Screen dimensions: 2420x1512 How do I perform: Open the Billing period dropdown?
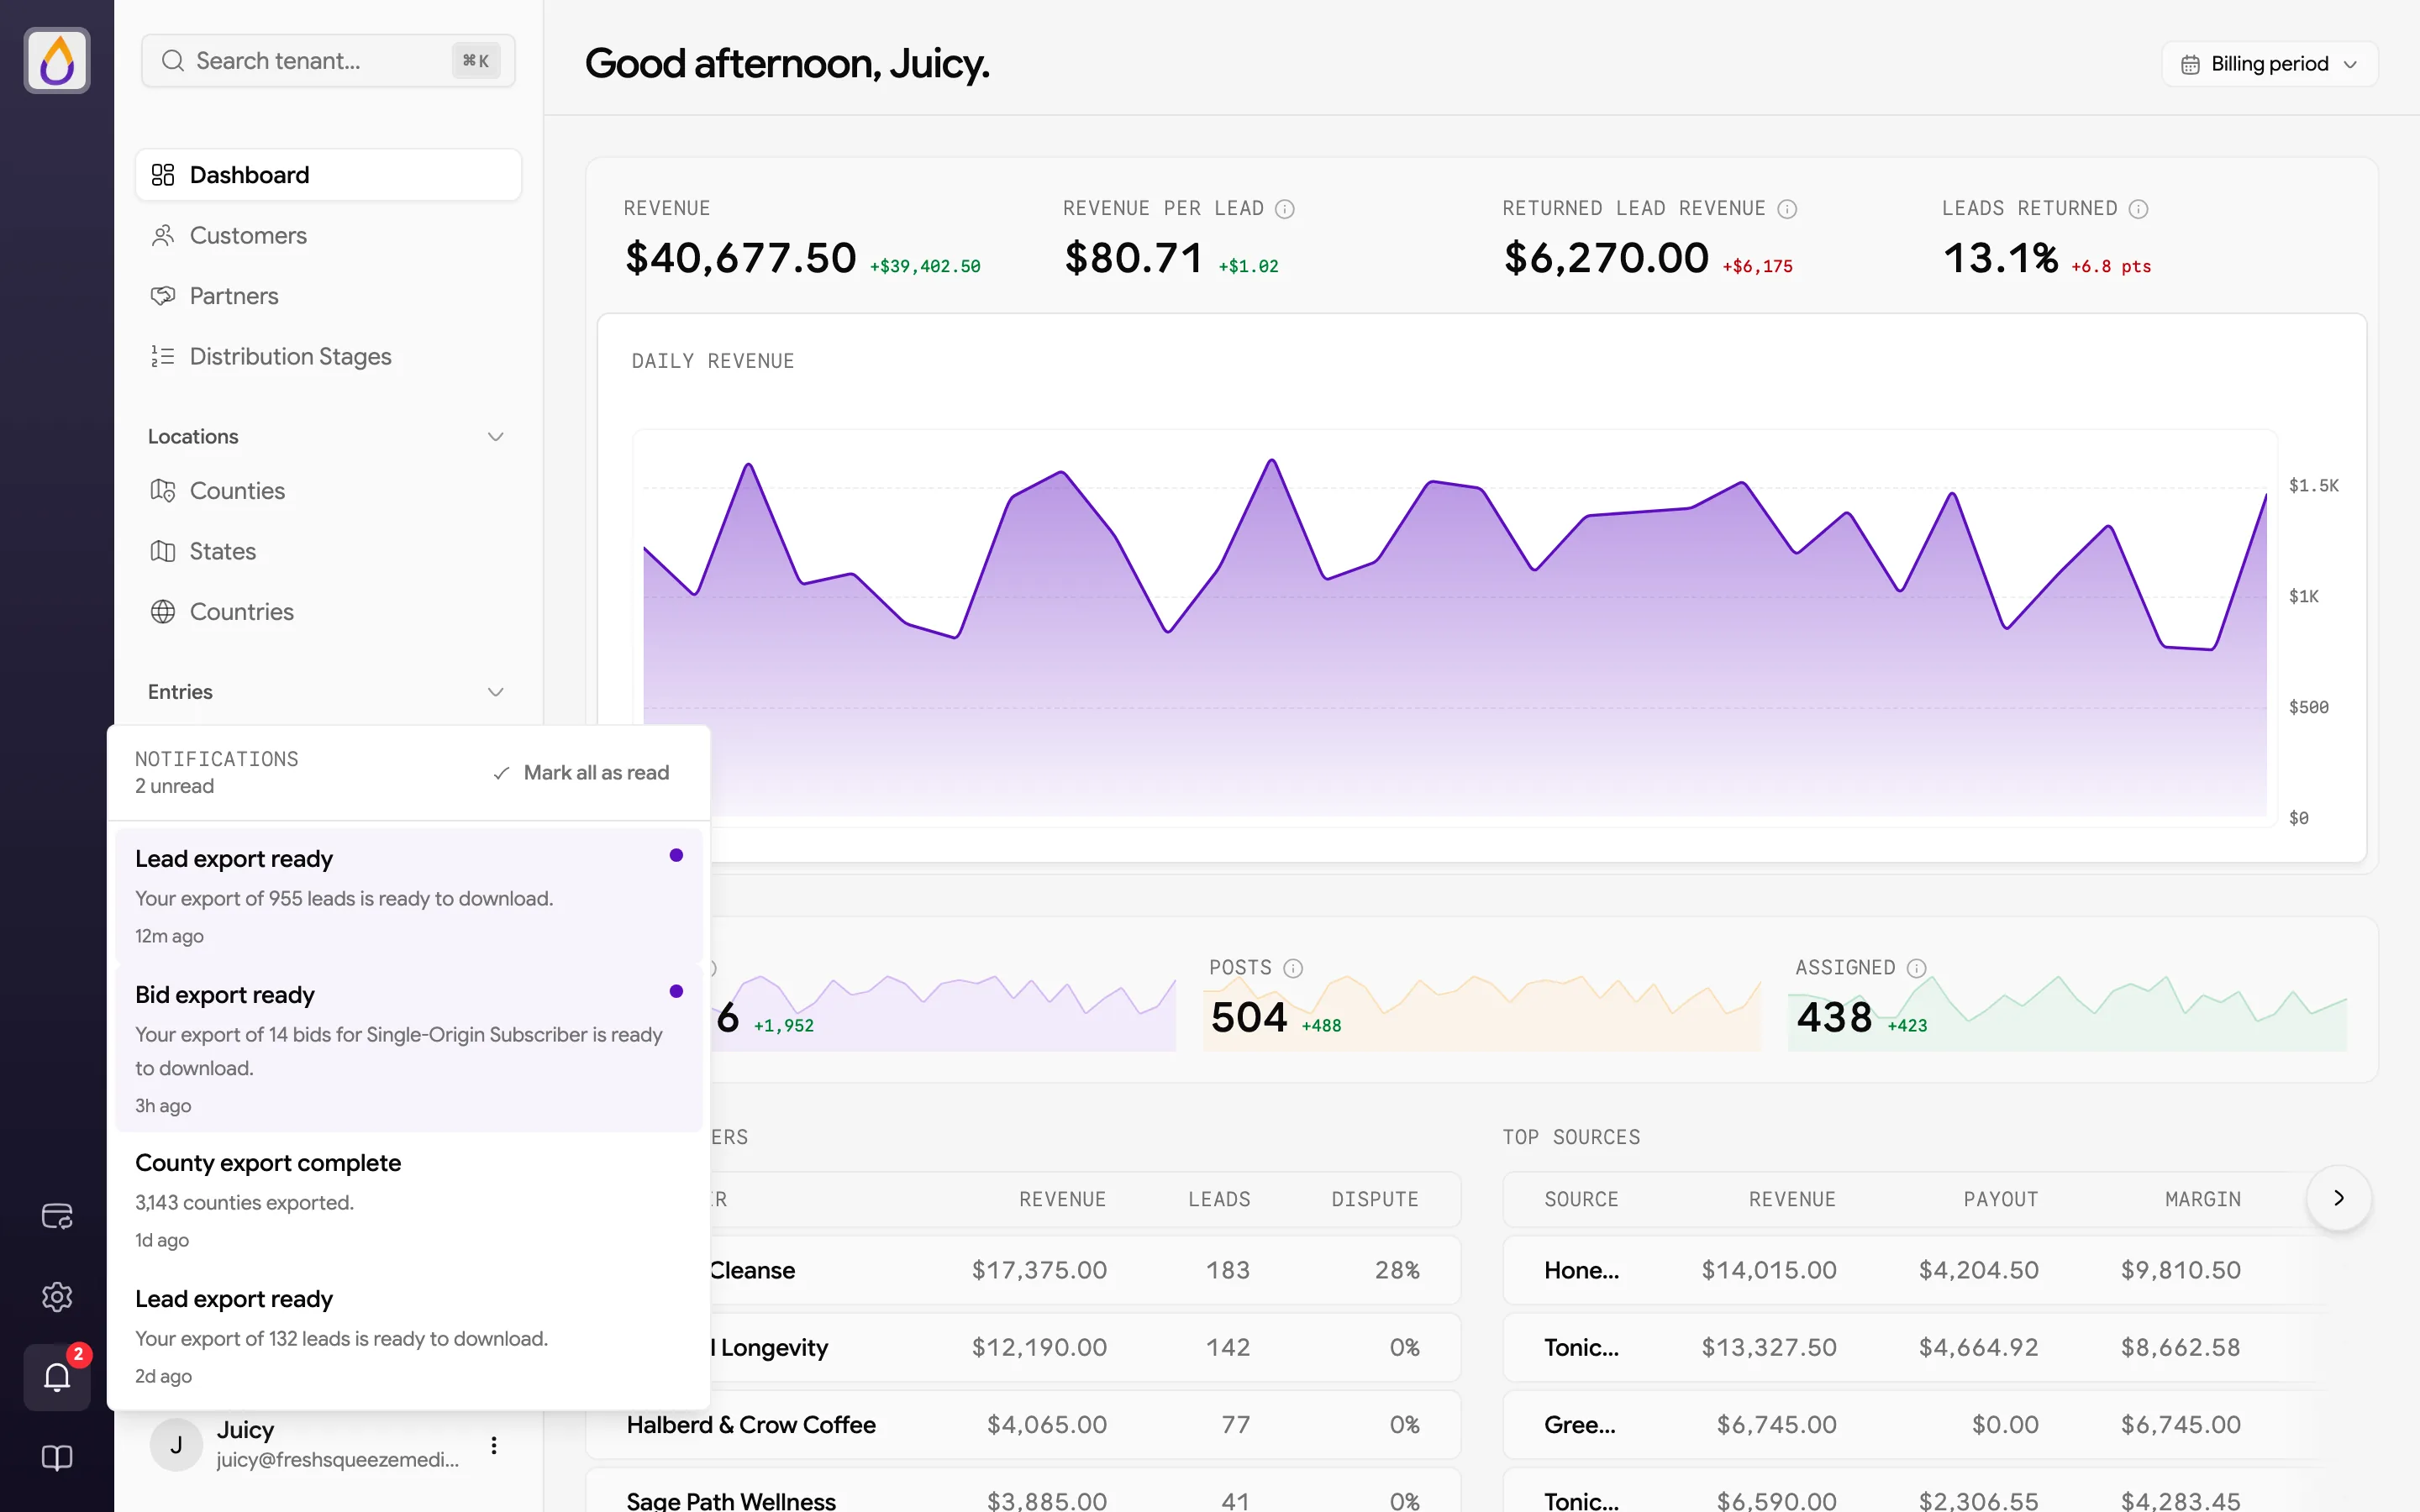(2269, 64)
